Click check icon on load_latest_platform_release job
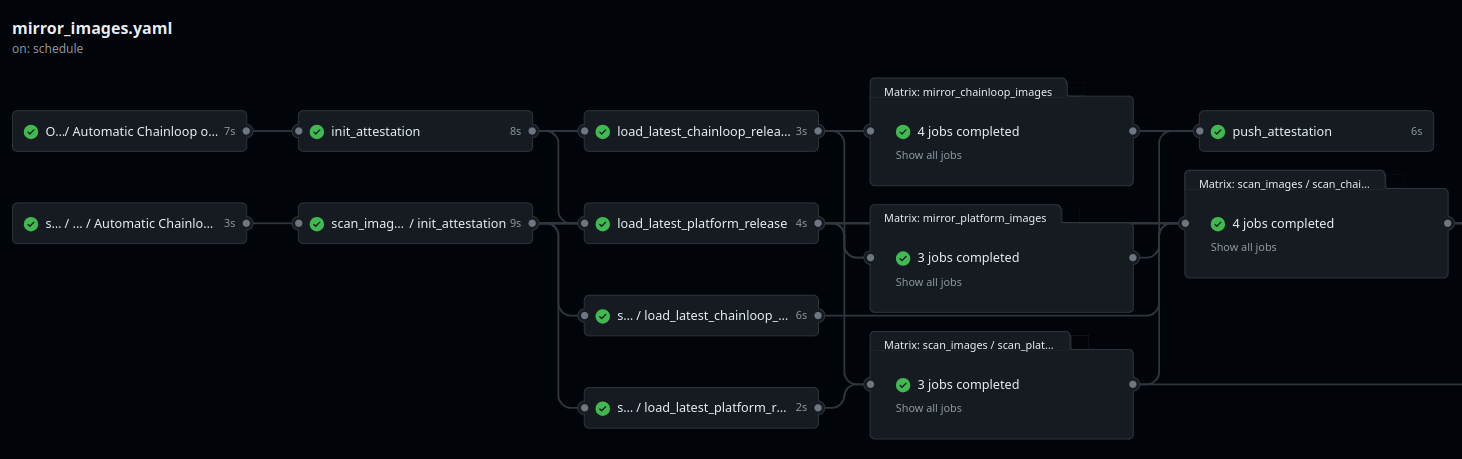Screen dimensions: 1462x459 [603, 223]
